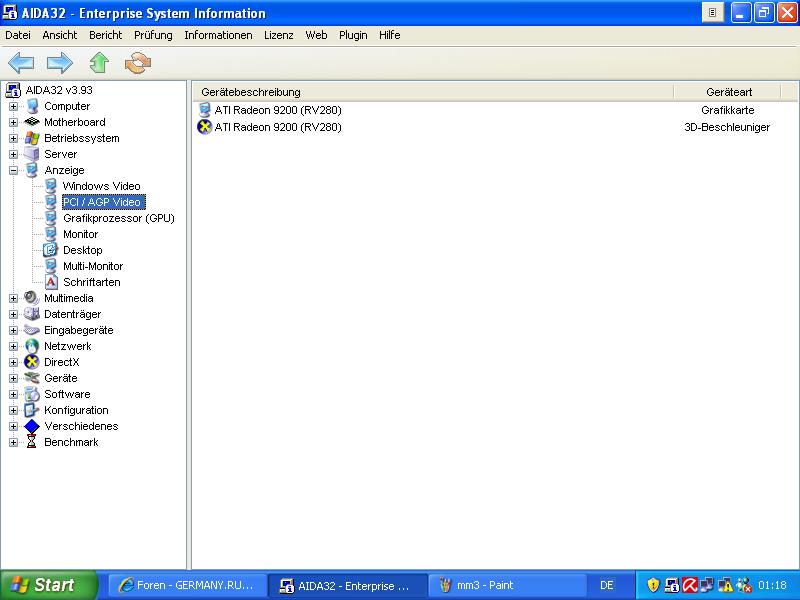Click the red antivirus tray icon
The height and width of the screenshot is (600, 800).
click(x=689, y=585)
